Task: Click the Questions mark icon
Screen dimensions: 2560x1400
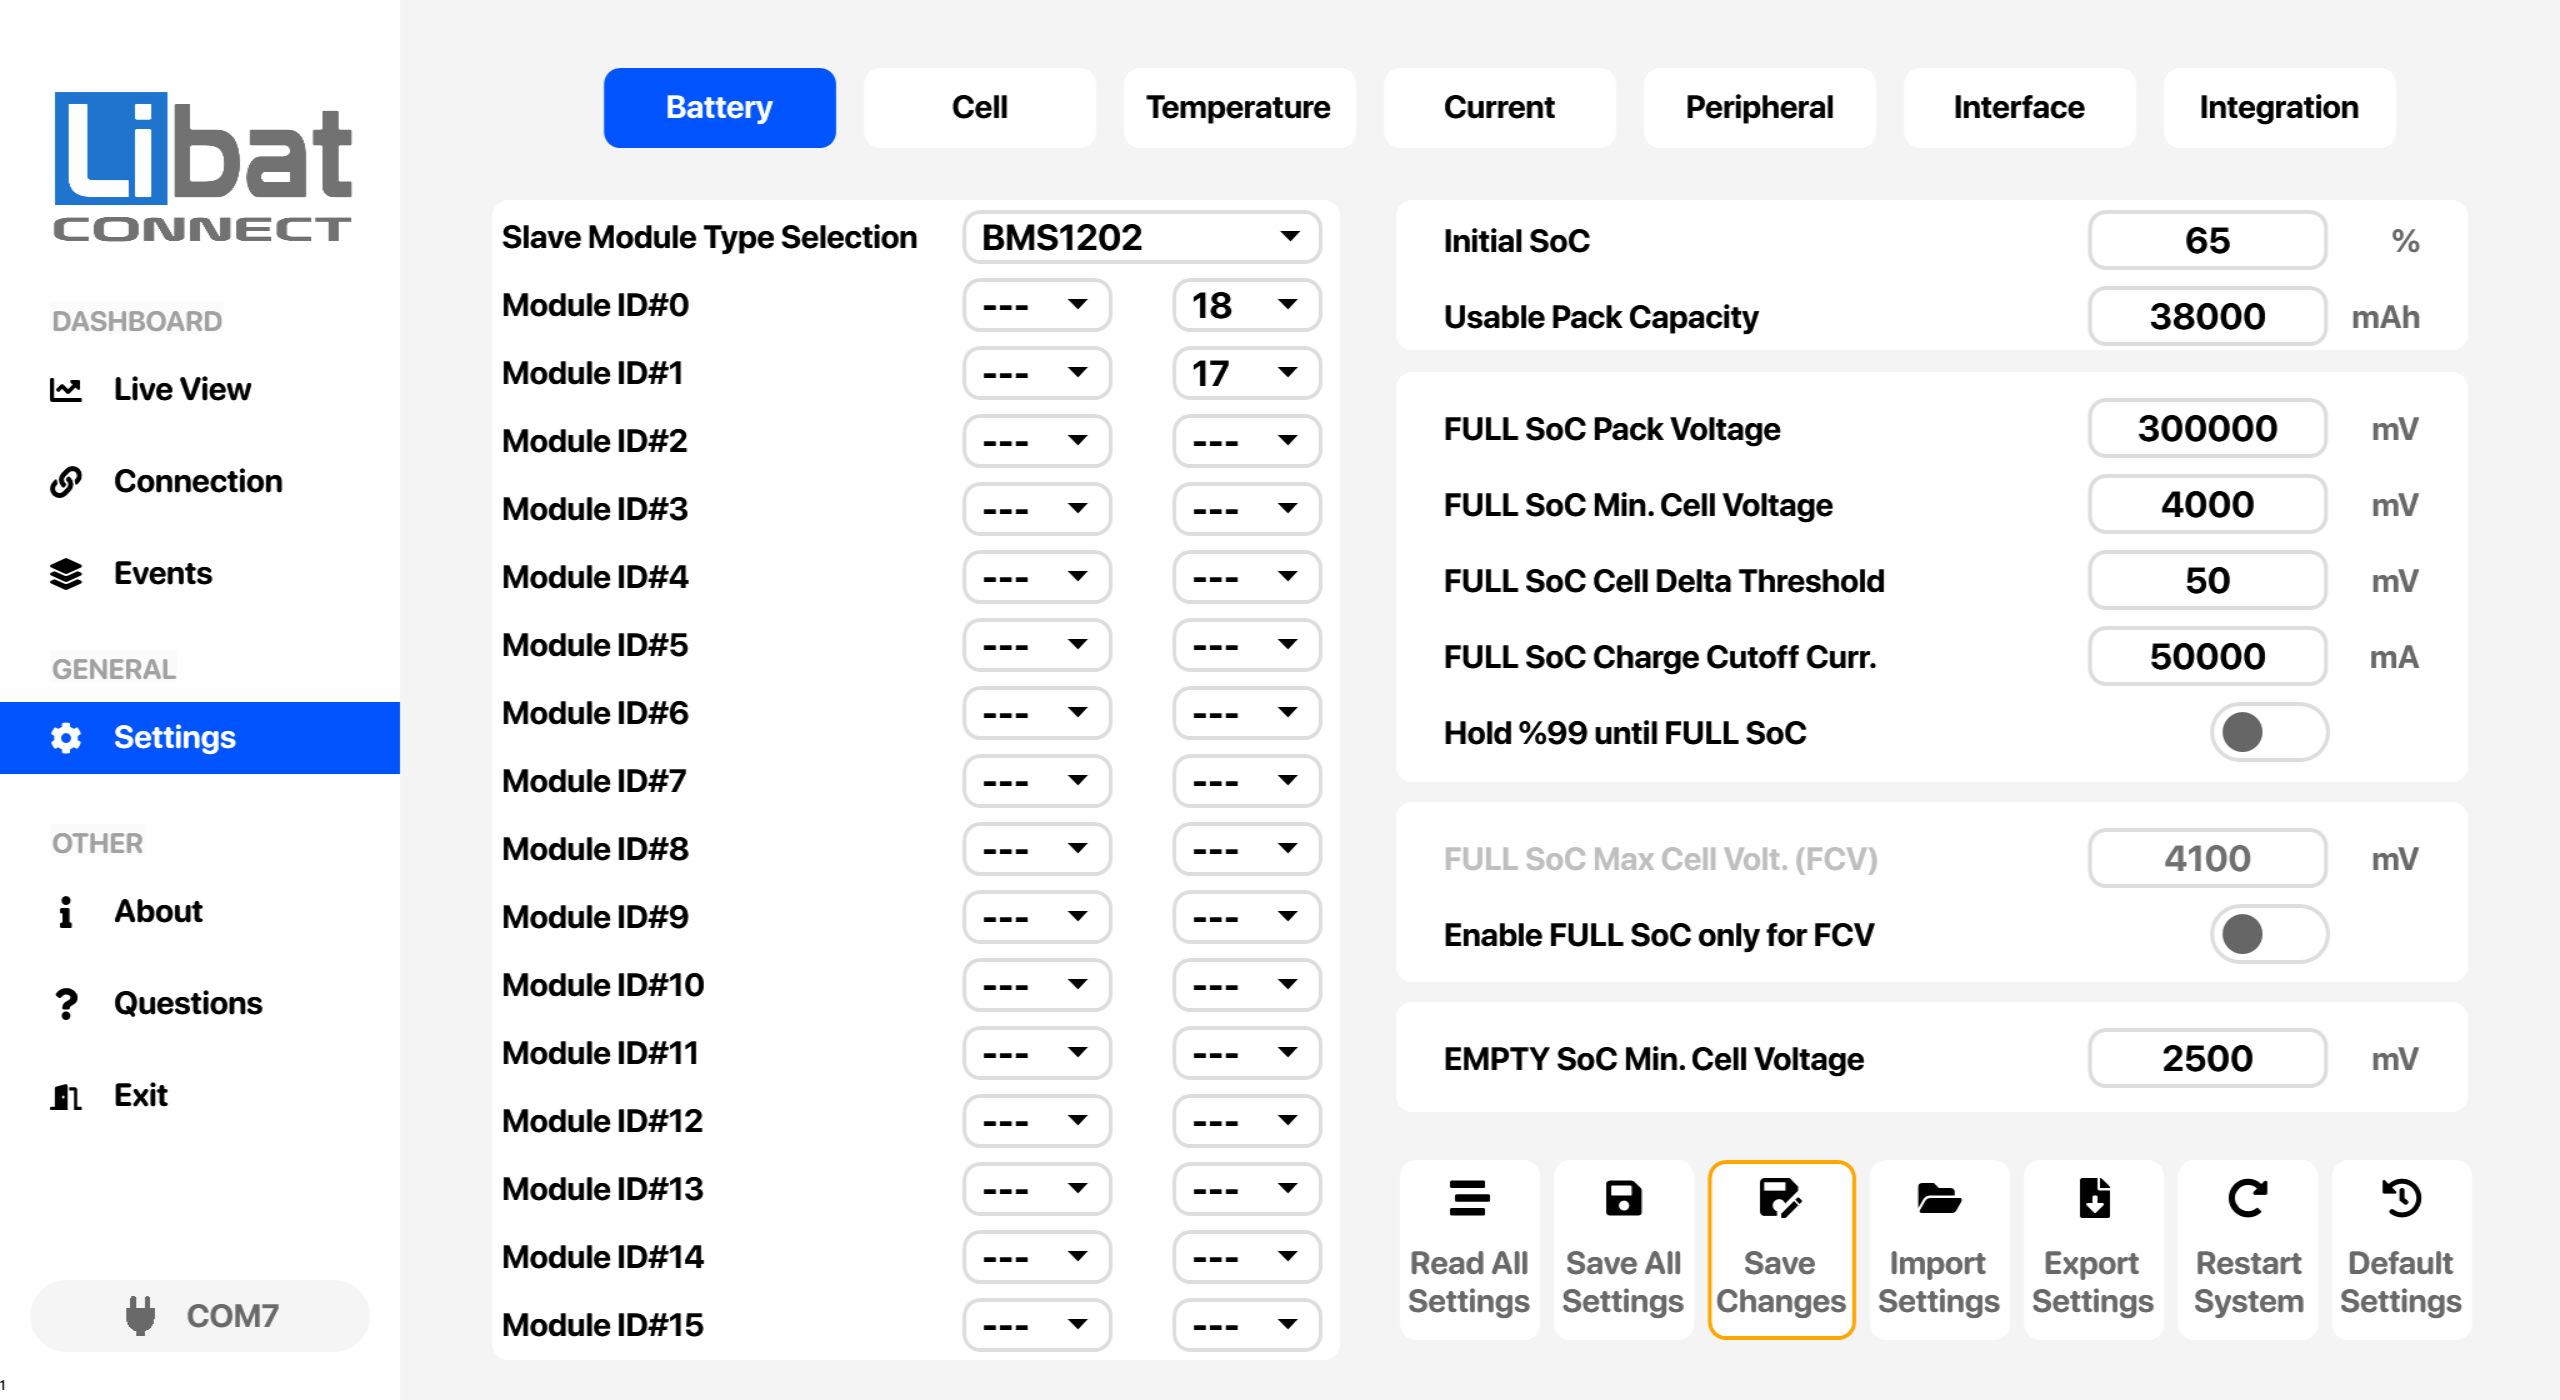Action: coord(66,1004)
